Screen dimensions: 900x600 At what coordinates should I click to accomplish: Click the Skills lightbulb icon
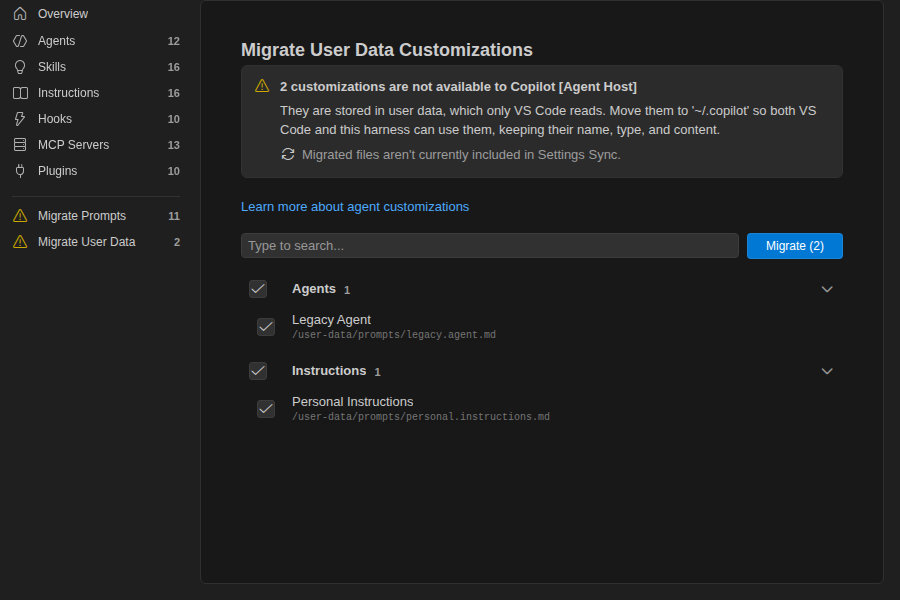click(x=20, y=67)
